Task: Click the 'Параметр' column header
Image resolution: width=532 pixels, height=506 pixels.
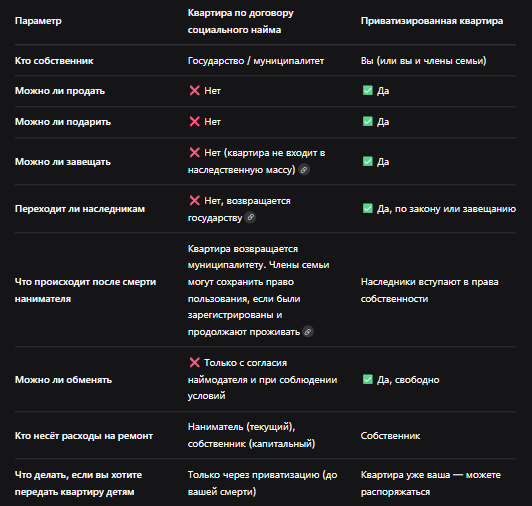Action: [x=38, y=21]
